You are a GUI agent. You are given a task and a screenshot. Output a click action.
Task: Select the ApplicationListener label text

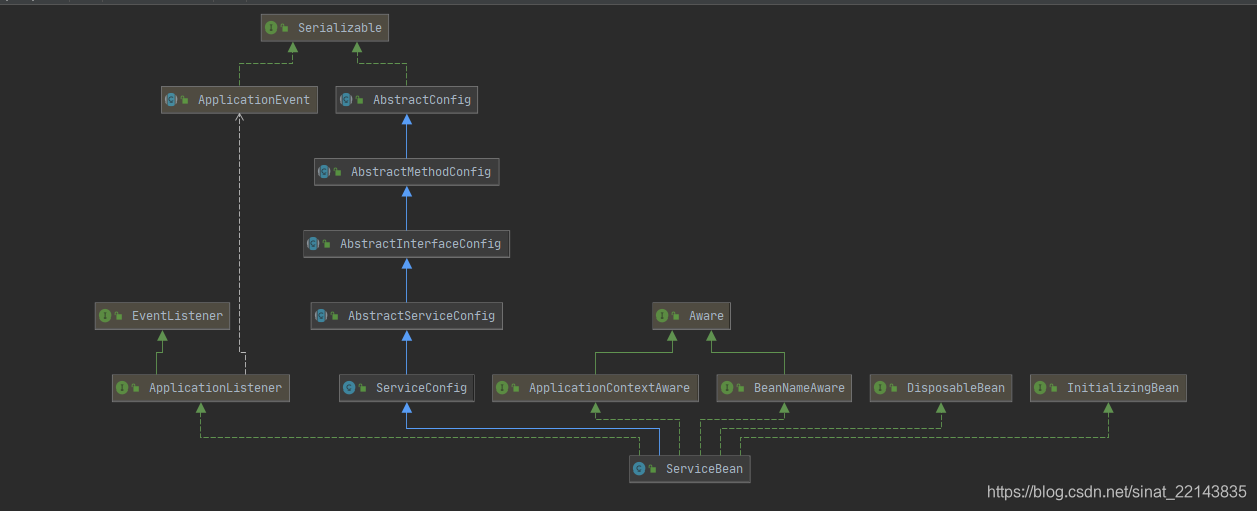(x=215, y=388)
